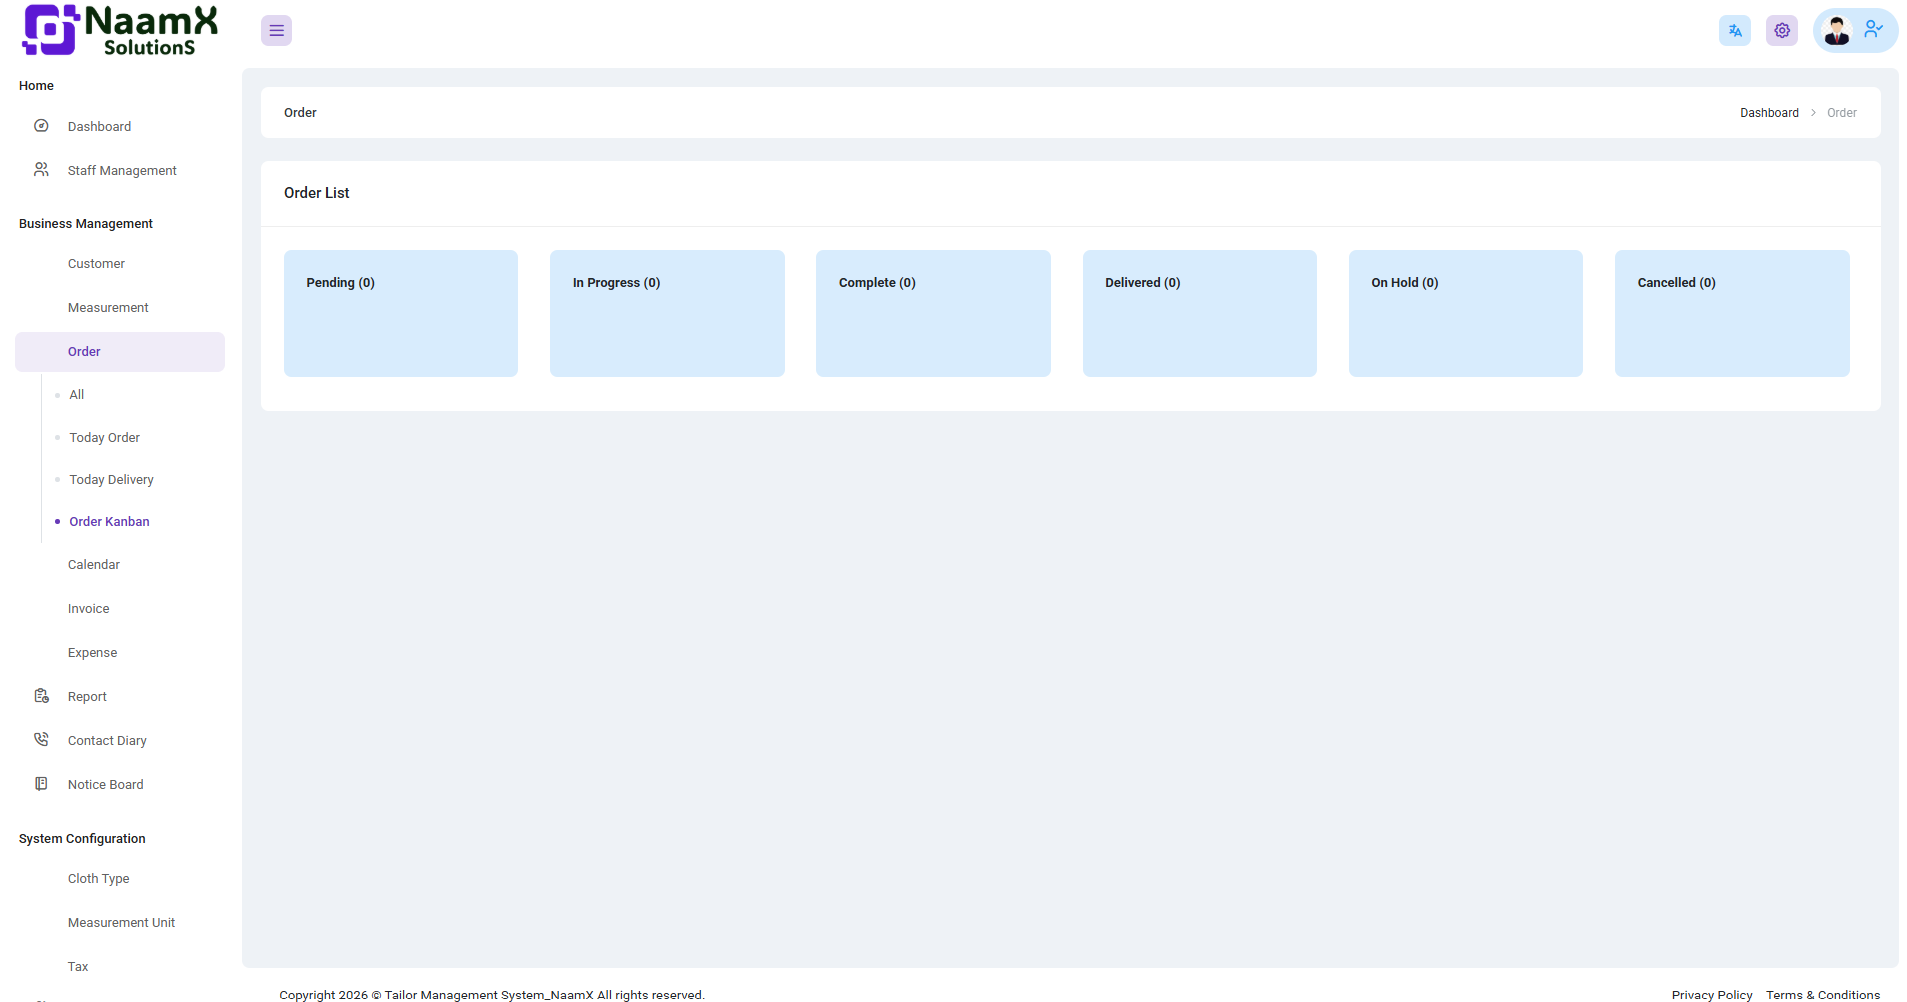Open Measurement menu item
This screenshot has width=1907, height=1002.
(x=120, y=308)
